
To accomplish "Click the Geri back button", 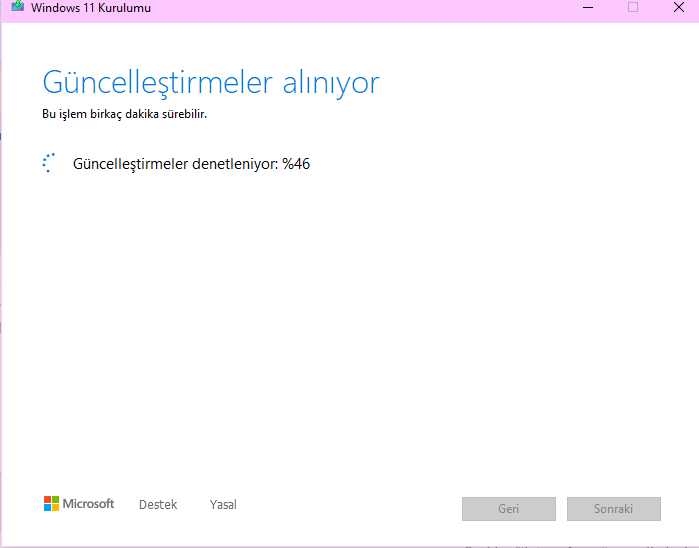I will pos(509,509).
